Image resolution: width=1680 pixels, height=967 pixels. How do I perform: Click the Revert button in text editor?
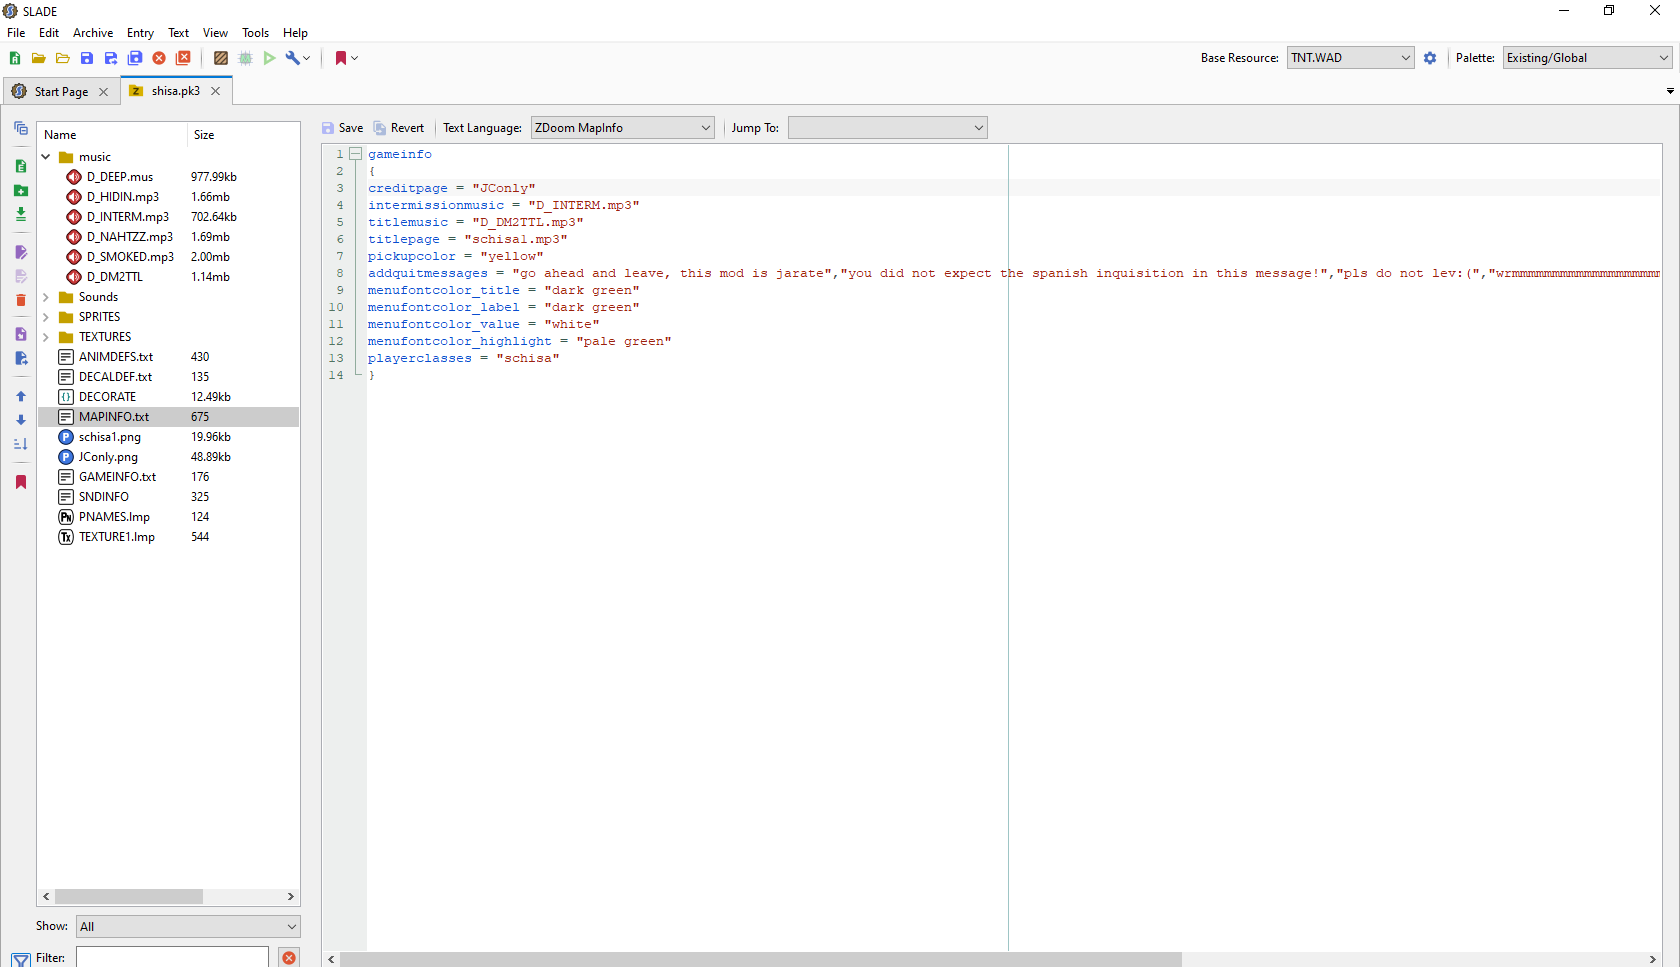point(398,128)
